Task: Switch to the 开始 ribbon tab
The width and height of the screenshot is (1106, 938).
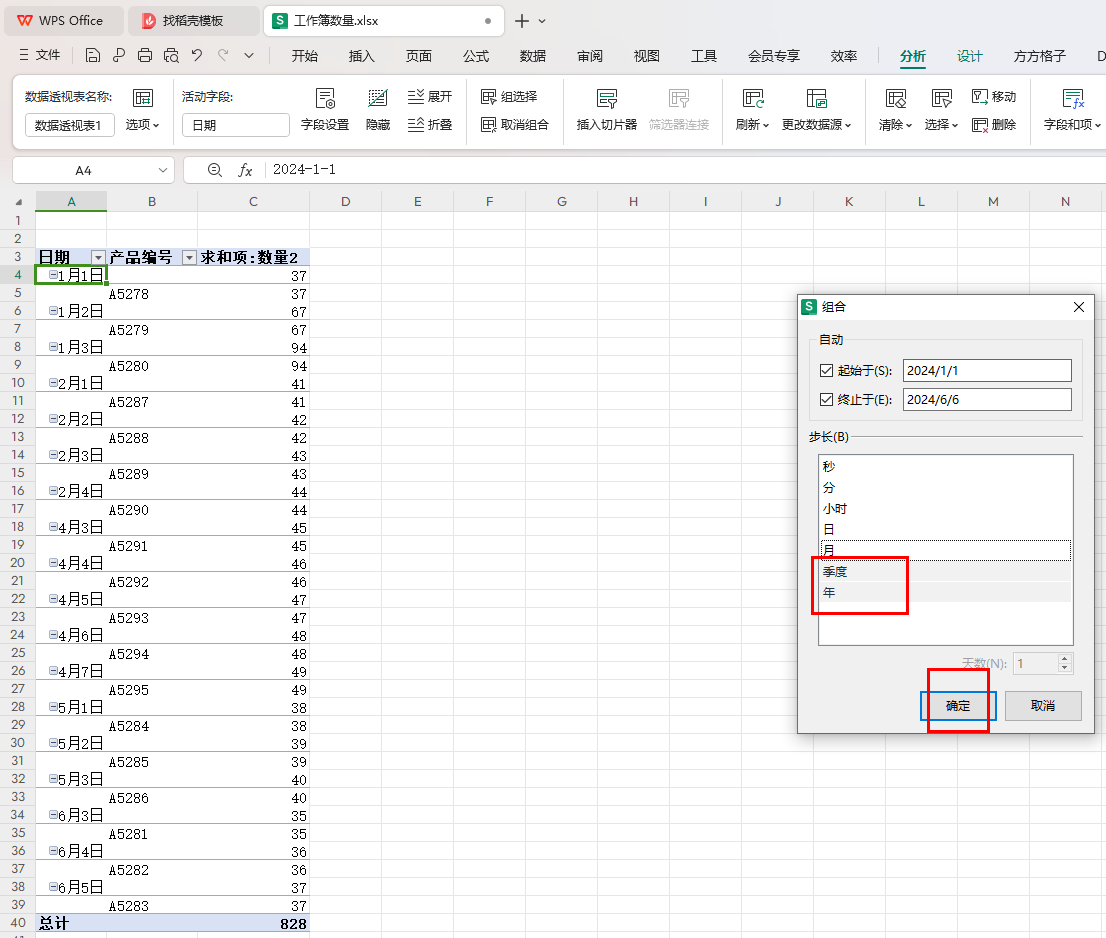Action: click(305, 56)
